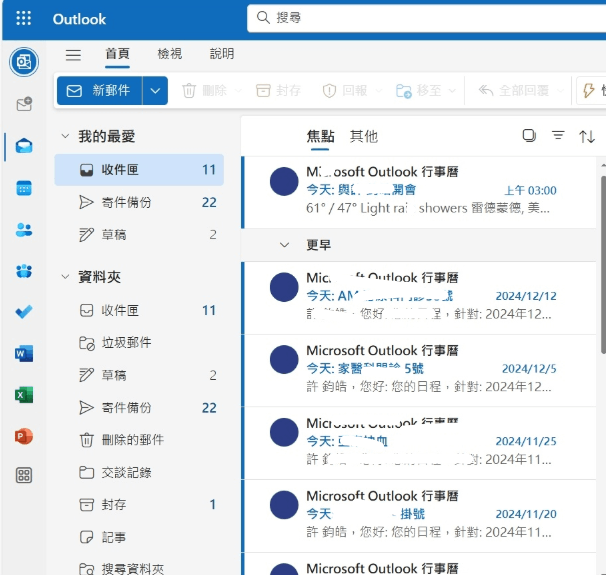Switch to the 說明 tab
The height and width of the screenshot is (575, 606).
coord(222,54)
